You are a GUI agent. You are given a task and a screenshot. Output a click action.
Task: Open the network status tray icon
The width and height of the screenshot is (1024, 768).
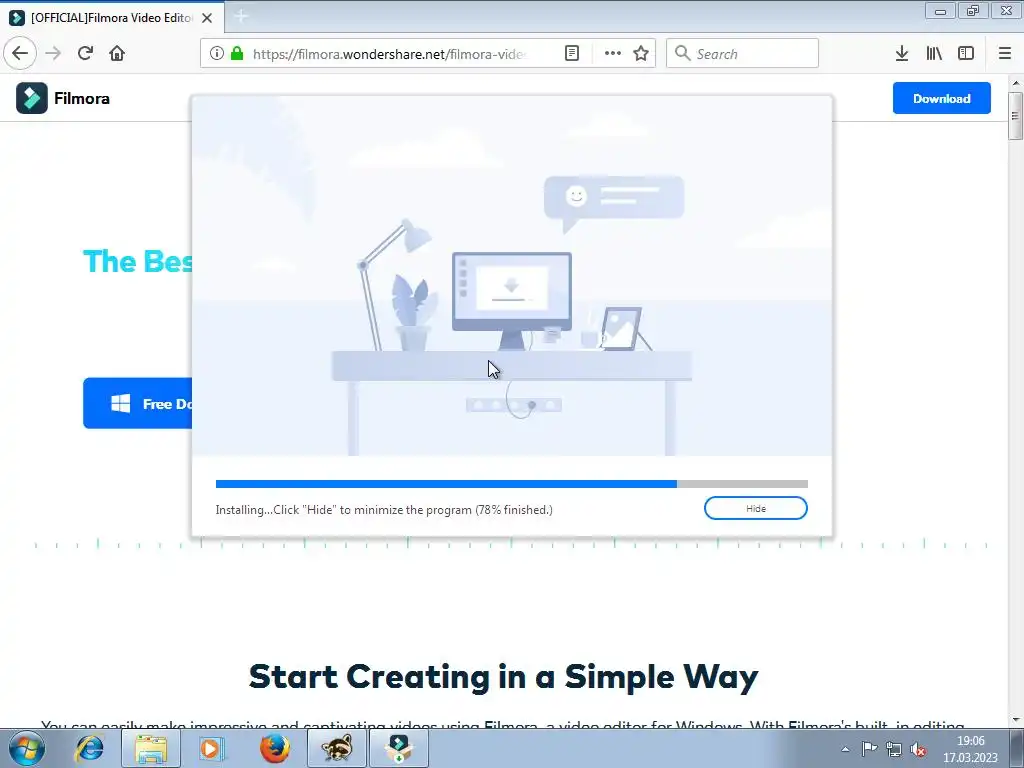(893, 749)
